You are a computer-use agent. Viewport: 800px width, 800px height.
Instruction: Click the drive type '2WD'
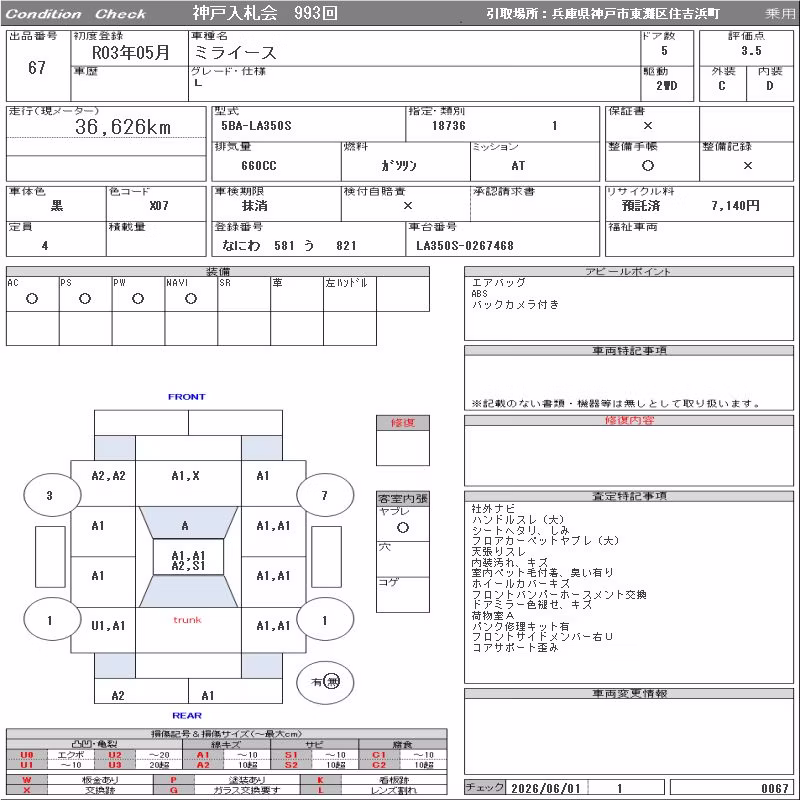666,86
